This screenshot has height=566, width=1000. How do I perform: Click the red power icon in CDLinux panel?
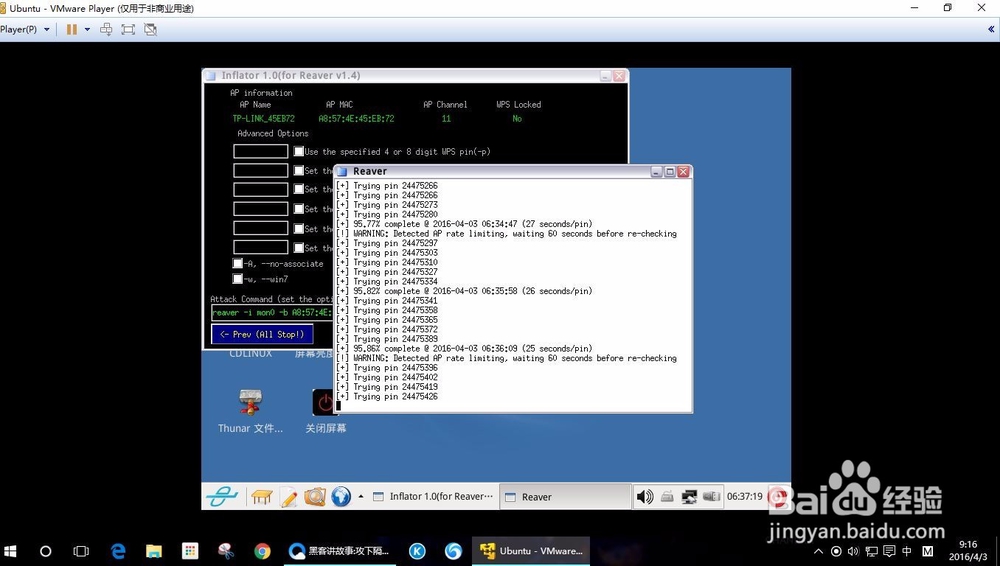click(x=777, y=496)
